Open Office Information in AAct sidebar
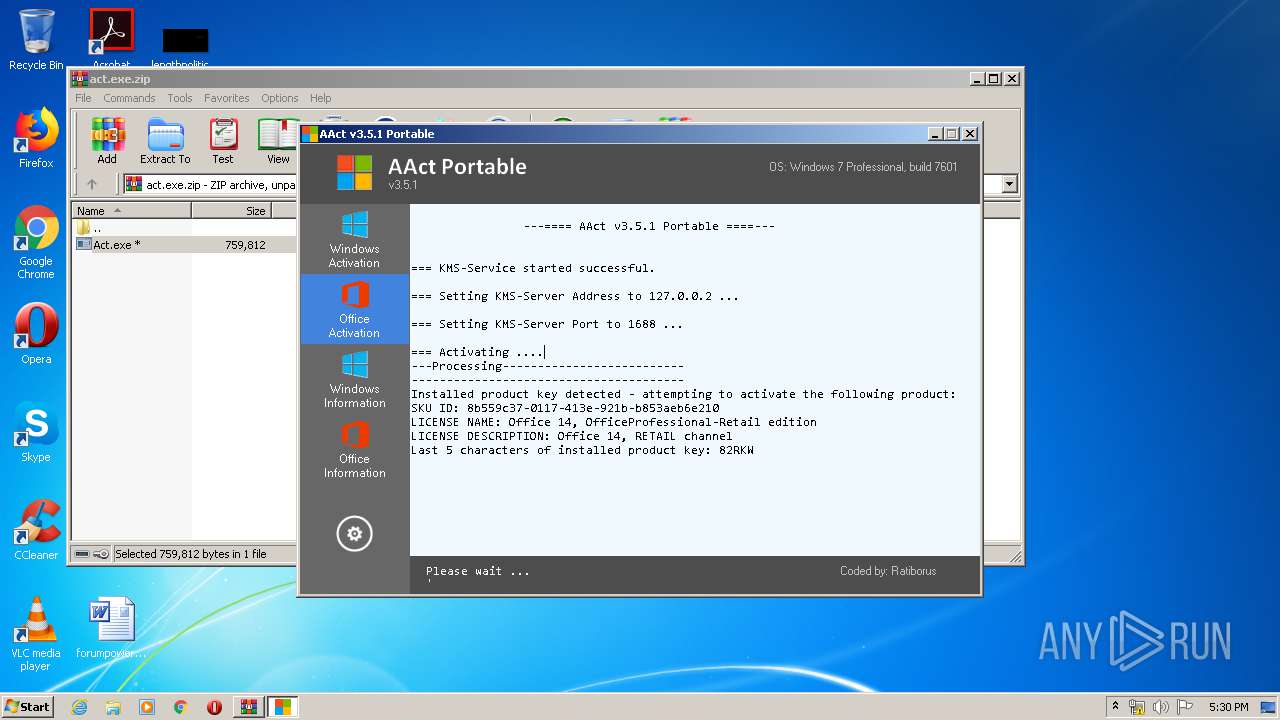1280x720 pixels. coord(354,449)
